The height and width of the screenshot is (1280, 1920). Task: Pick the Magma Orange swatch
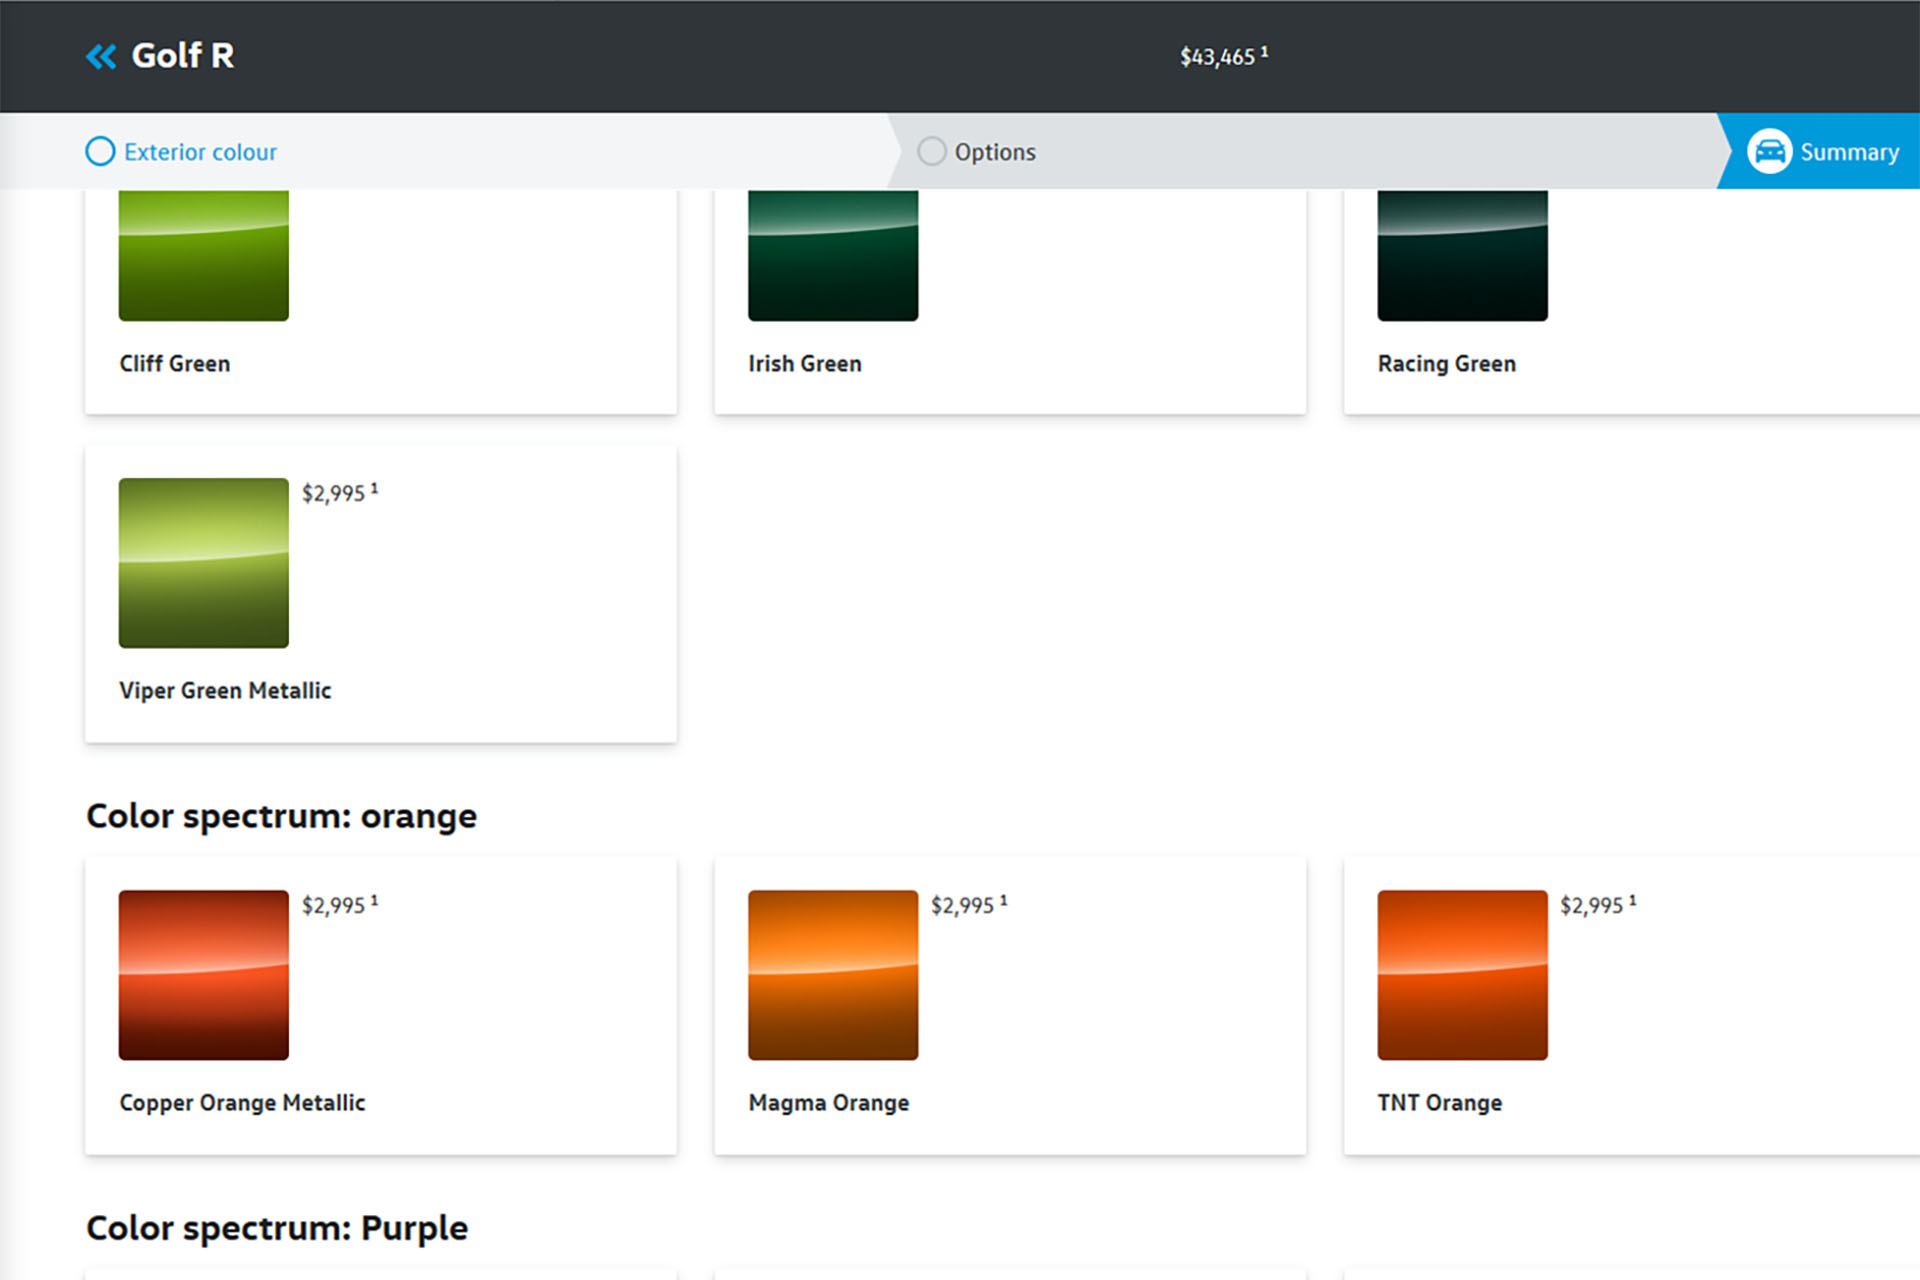click(832, 975)
